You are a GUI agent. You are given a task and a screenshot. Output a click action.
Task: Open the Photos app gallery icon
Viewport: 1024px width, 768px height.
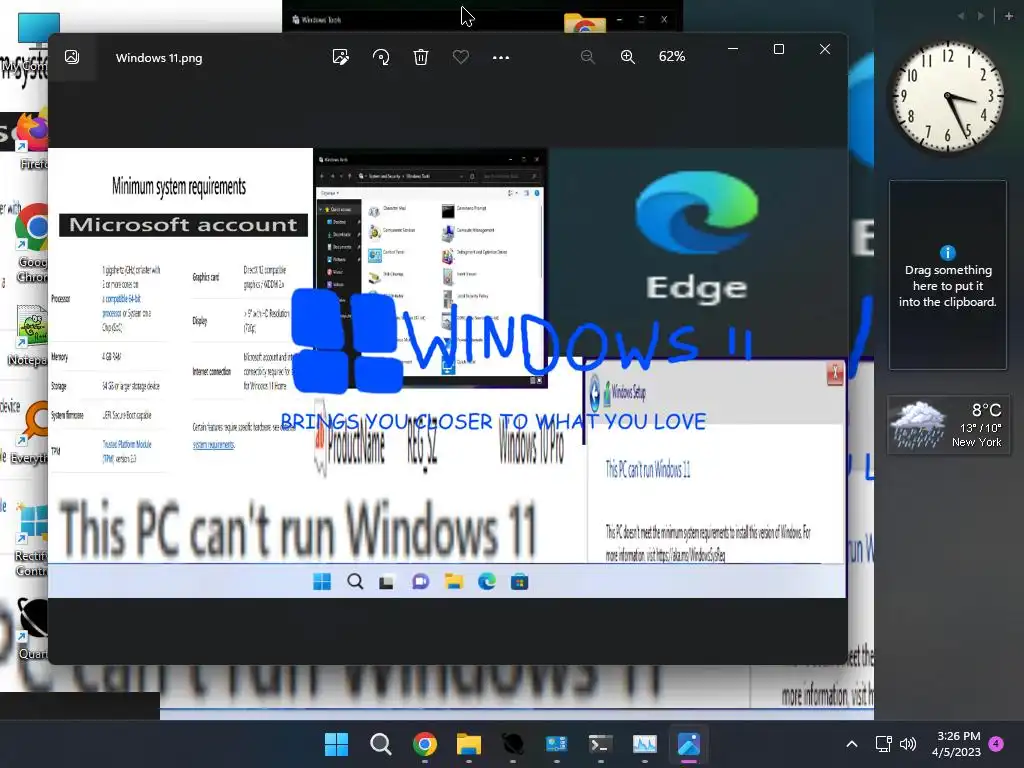pyautogui.click(x=72, y=57)
